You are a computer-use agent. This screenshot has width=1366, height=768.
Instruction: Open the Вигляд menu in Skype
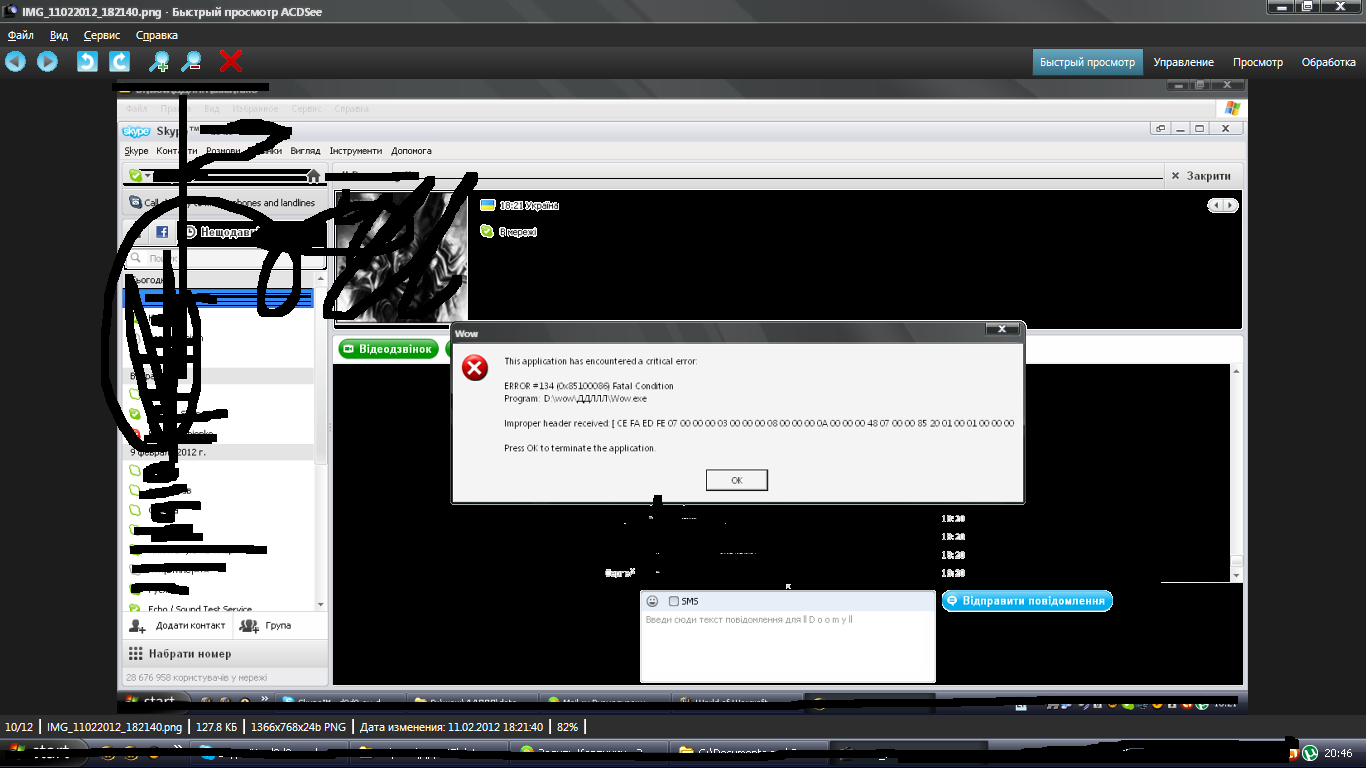tap(305, 151)
